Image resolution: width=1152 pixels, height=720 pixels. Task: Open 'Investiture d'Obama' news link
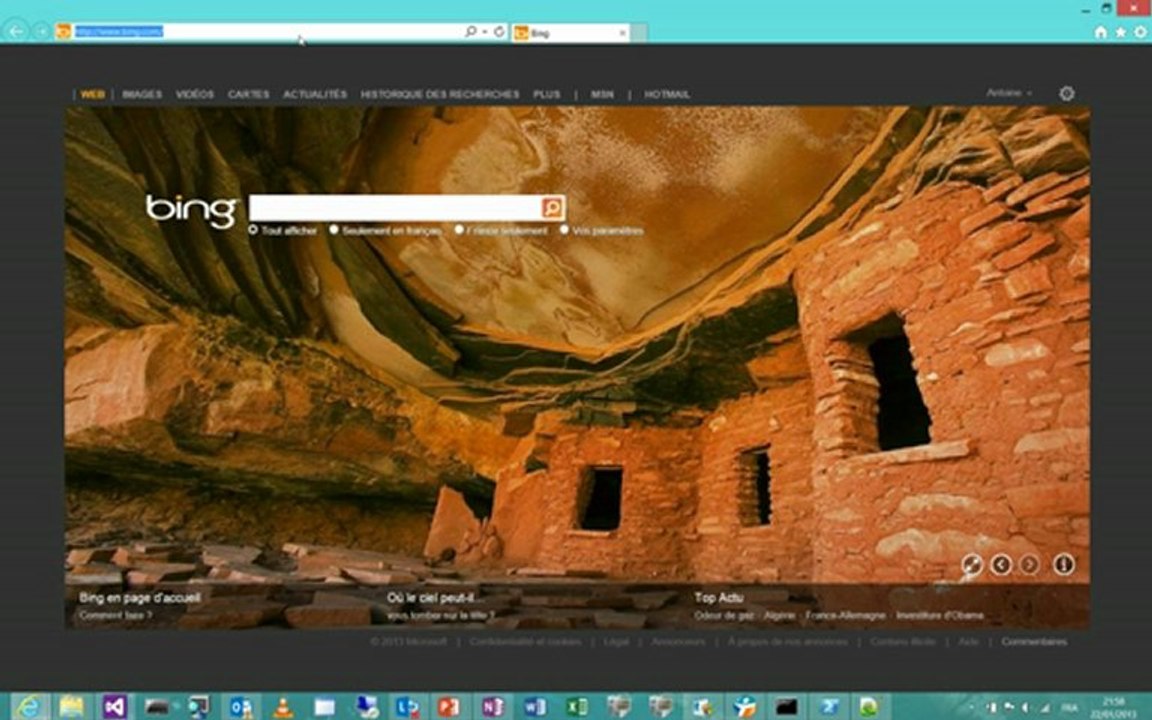pos(940,616)
